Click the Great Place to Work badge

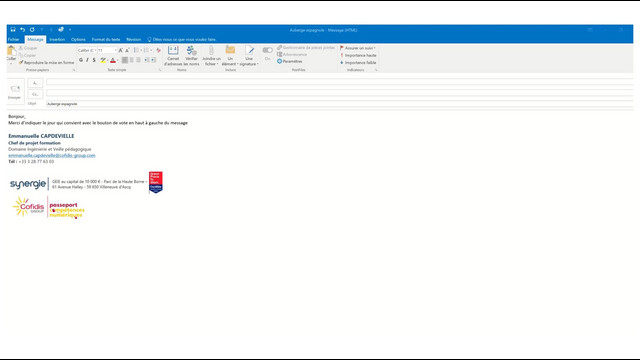[156, 182]
